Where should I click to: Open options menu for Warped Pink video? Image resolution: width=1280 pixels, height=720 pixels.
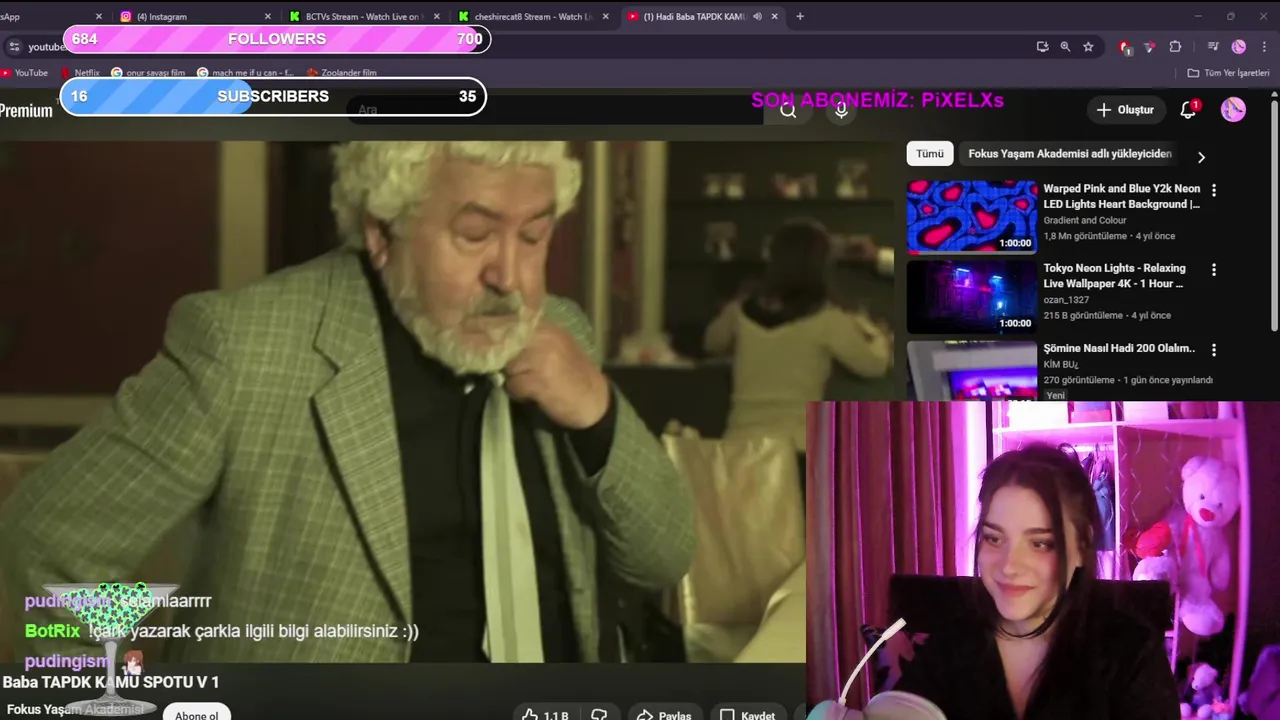coord(1214,190)
